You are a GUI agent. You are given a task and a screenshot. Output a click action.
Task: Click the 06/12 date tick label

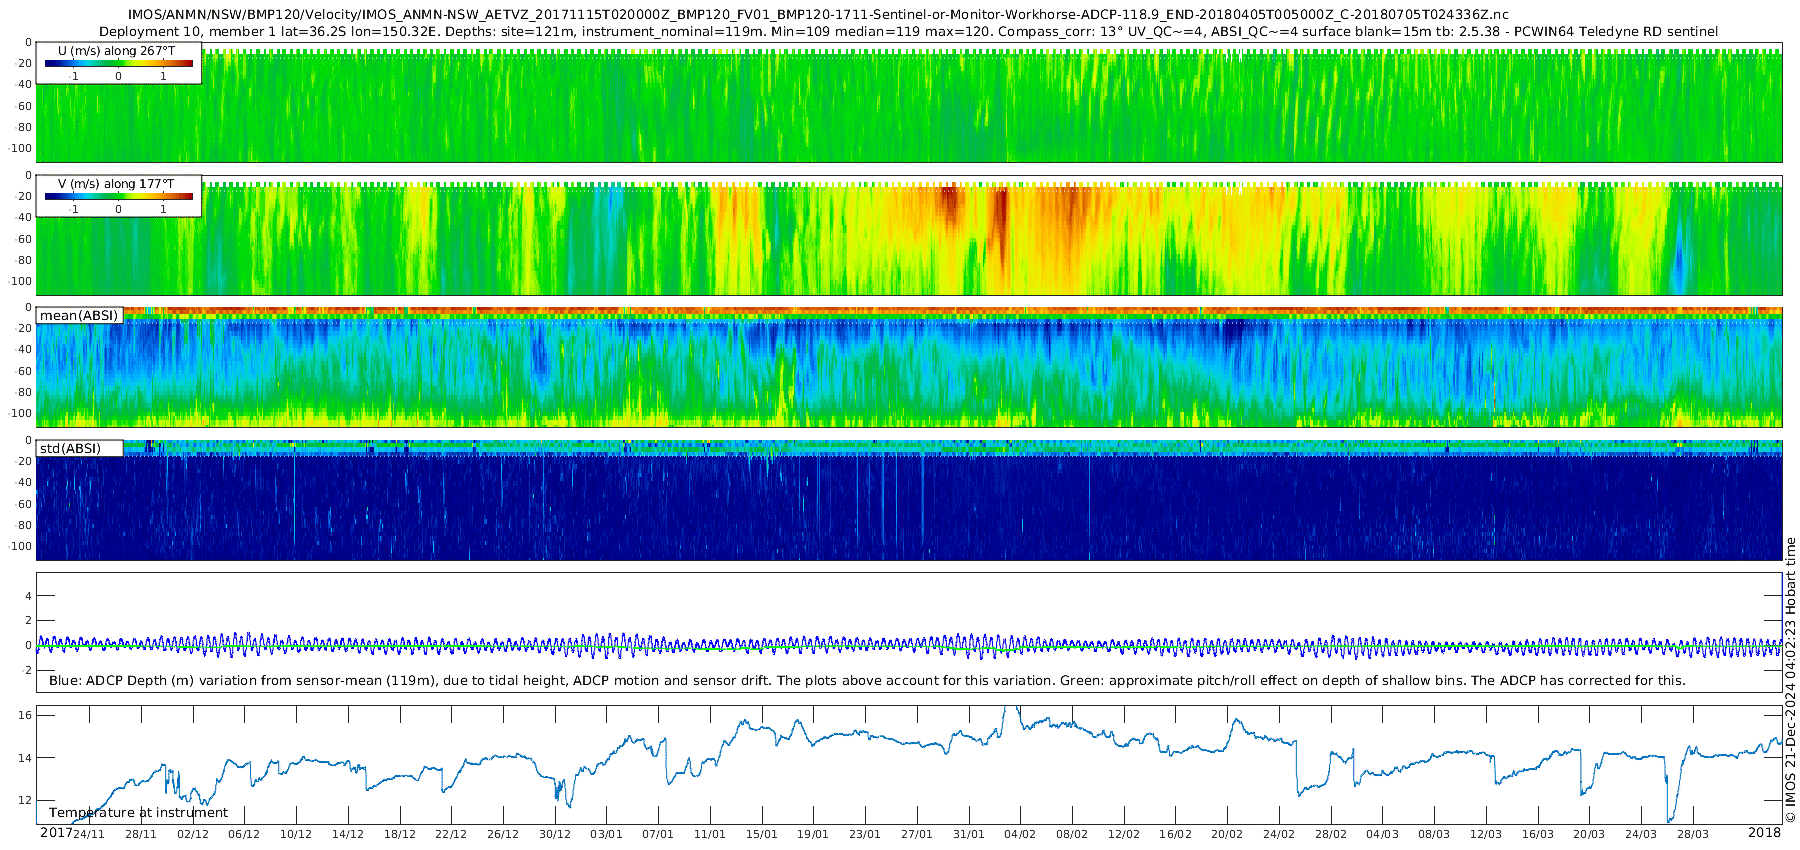point(244,834)
